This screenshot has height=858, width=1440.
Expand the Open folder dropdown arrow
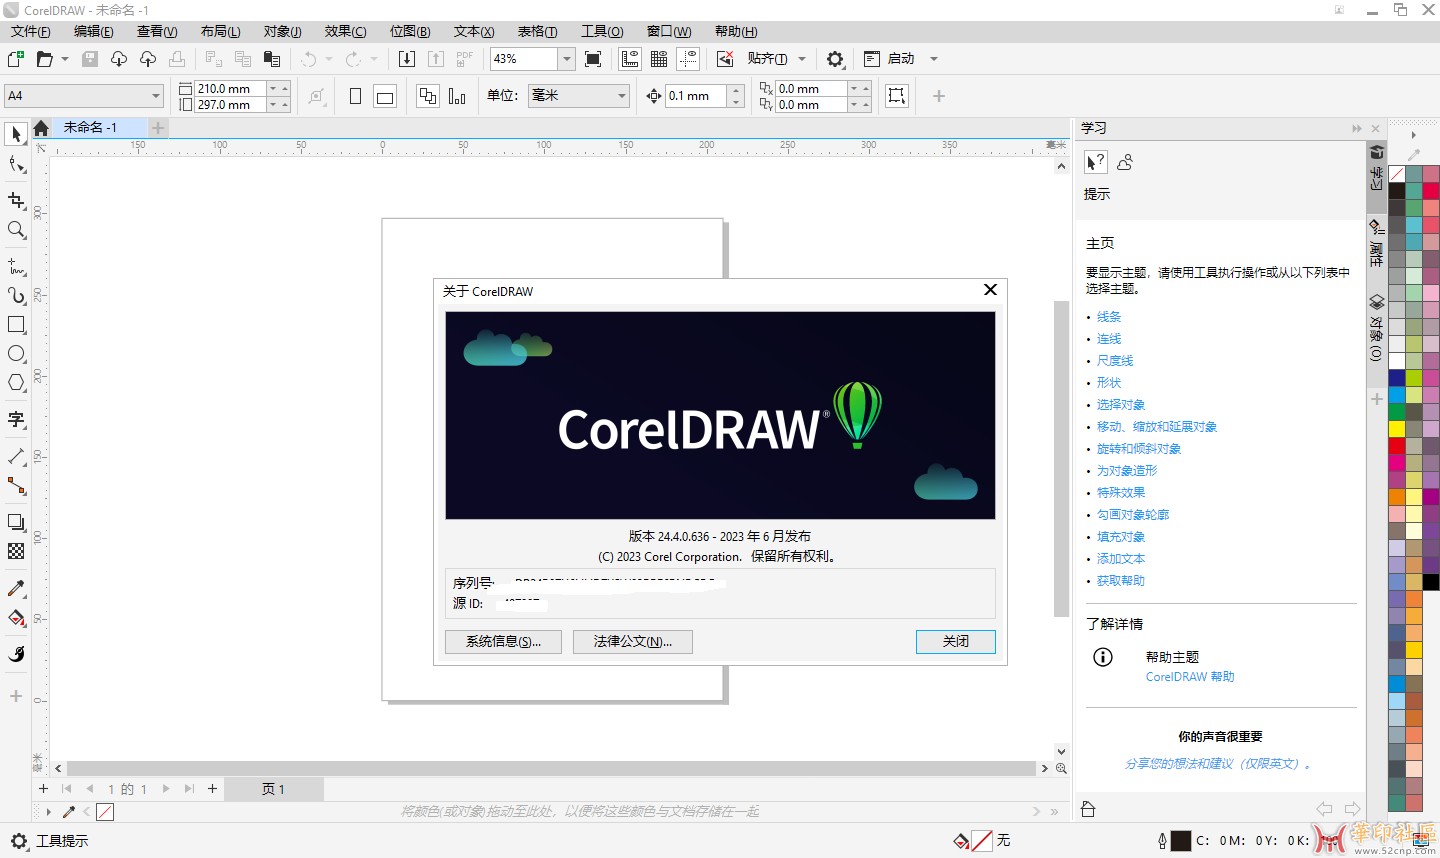click(65, 59)
